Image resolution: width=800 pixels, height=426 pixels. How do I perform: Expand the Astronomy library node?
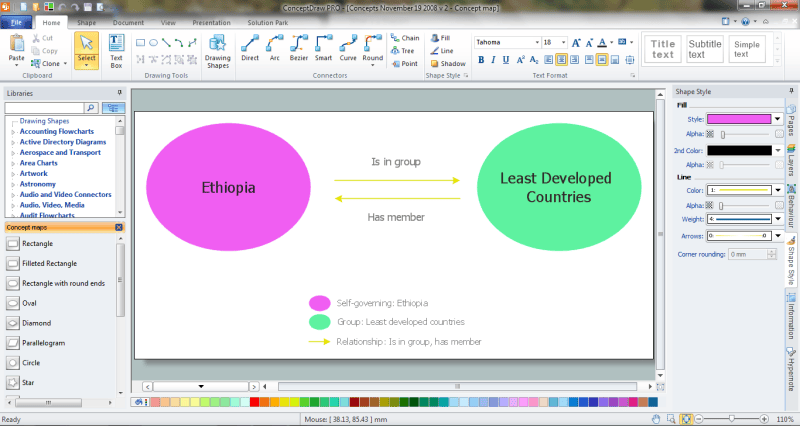tap(13, 185)
